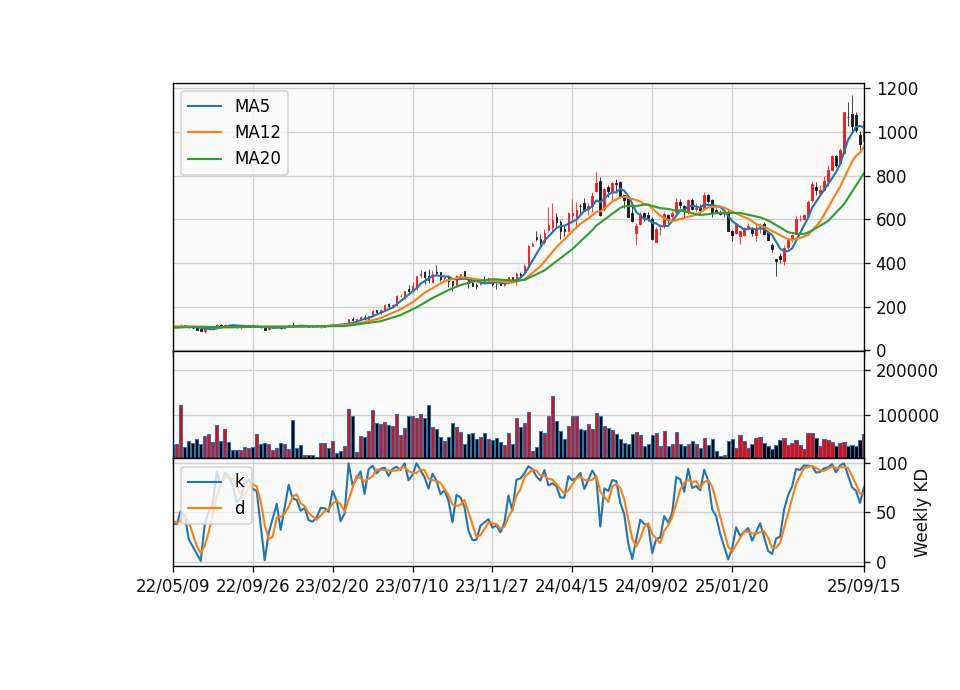Viewport: 960px width, 690px height.
Task: Click the 24/04/15 date label
Action: coord(572,586)
